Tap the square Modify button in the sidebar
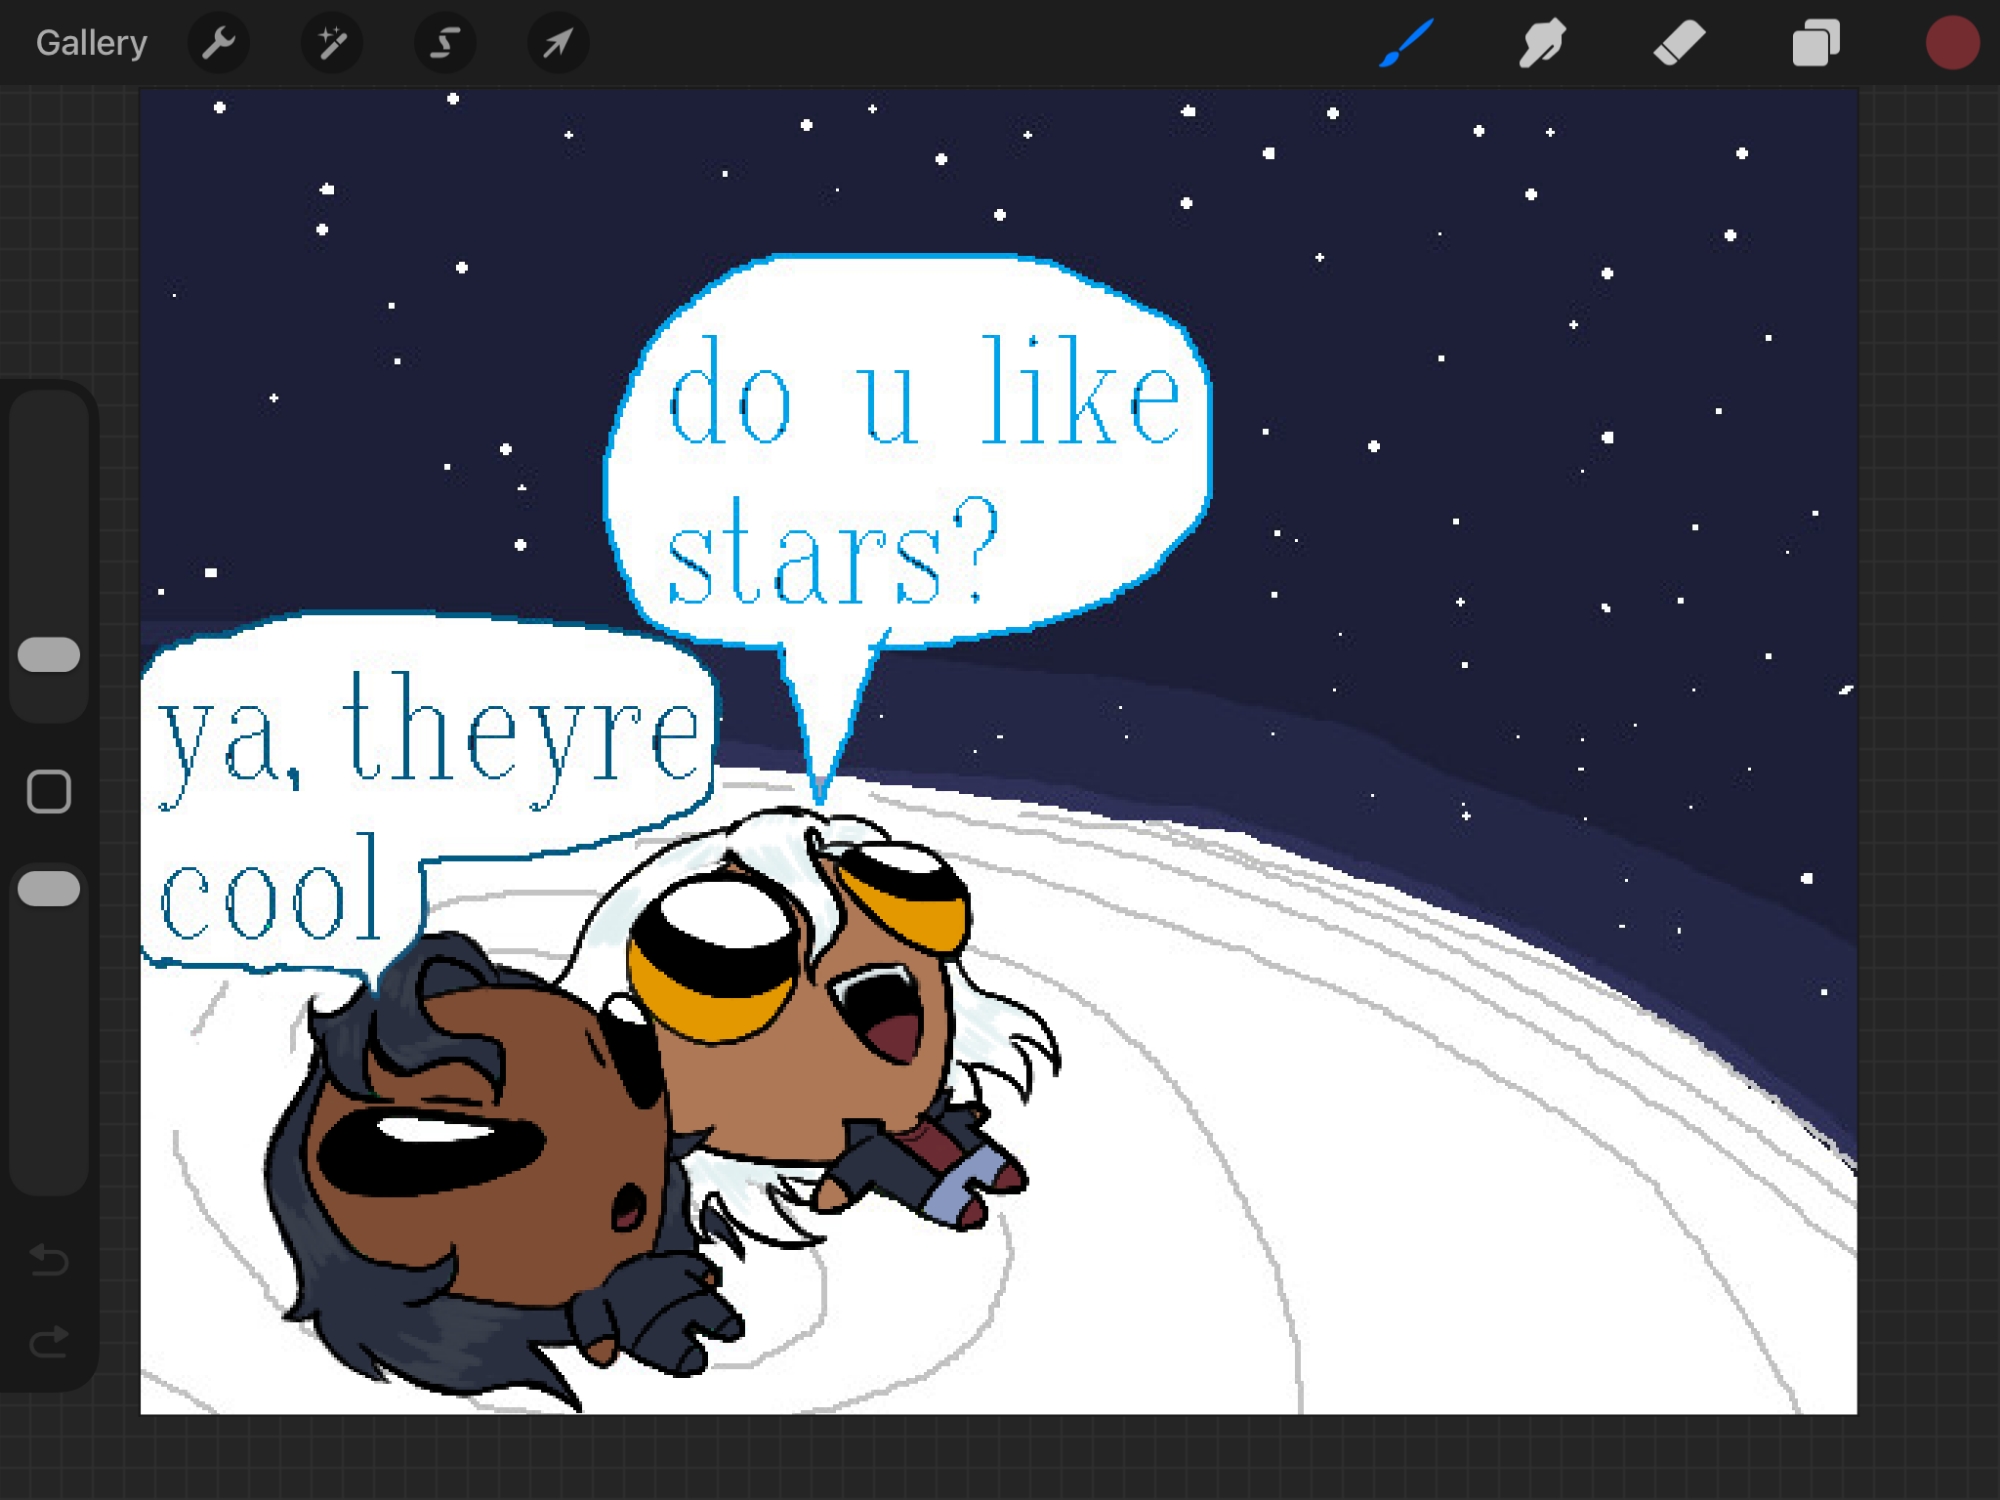The width and height of the screenshot is (2000, 1500). point(49,792)
